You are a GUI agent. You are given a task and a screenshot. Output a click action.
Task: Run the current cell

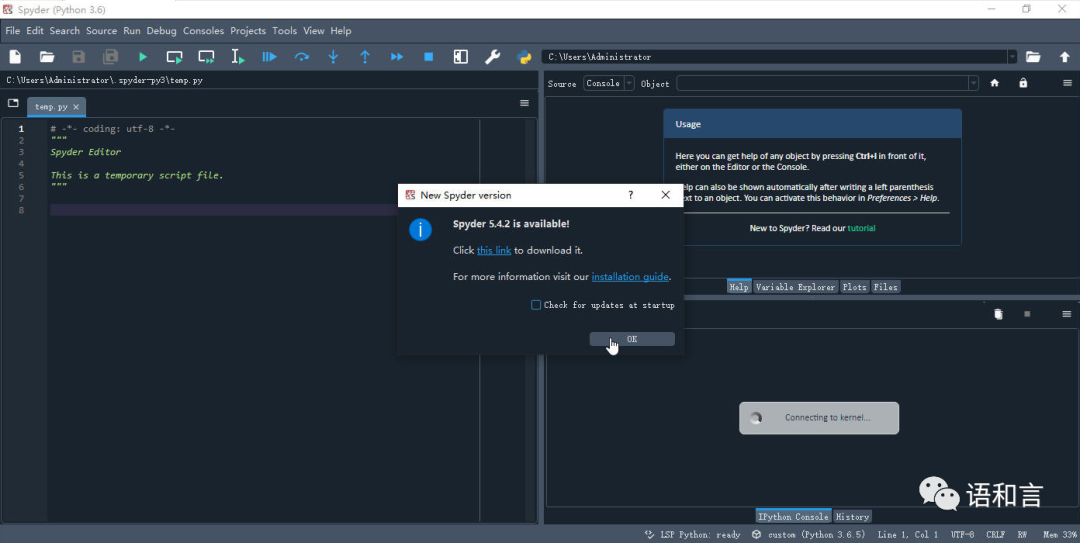174,57
